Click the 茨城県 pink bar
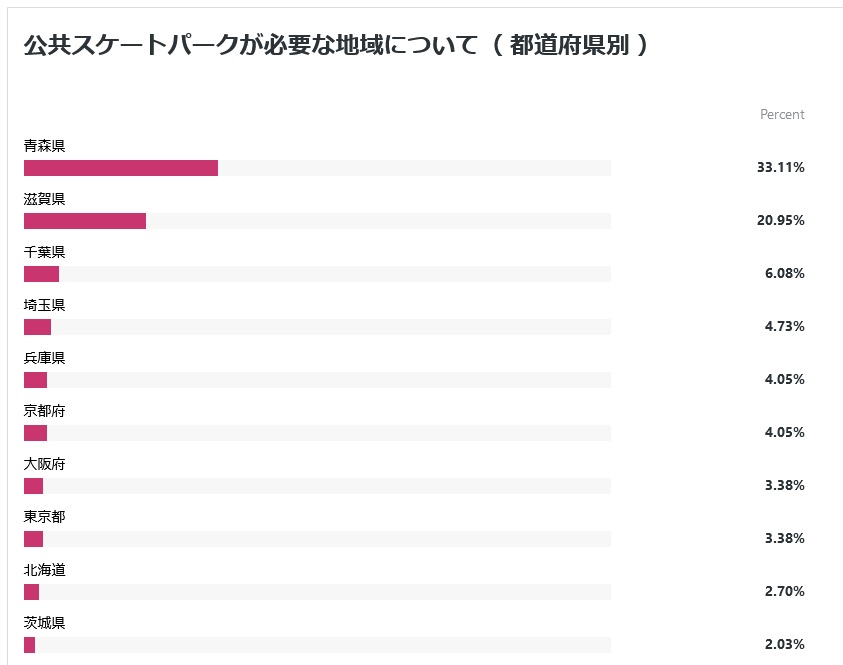This screenshot has height=665, width=843. (30, 645)
